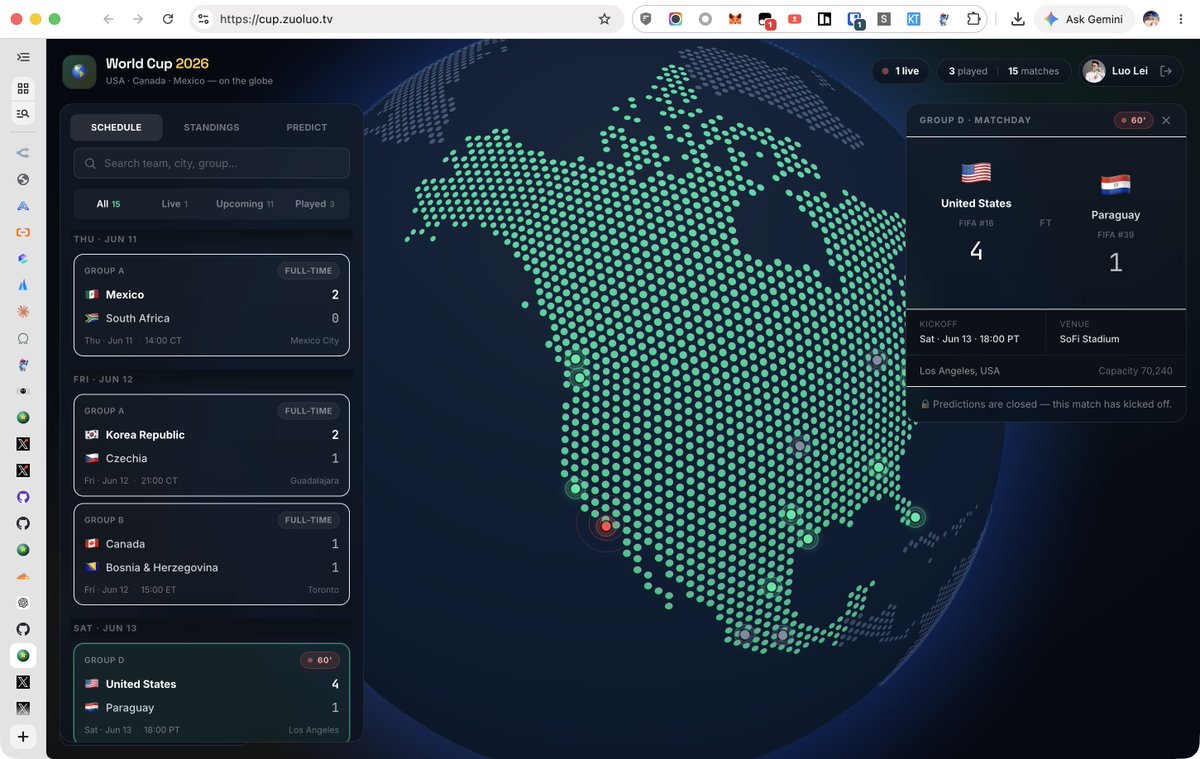Switch to the orange starburst Claude tab

(23, 312)
